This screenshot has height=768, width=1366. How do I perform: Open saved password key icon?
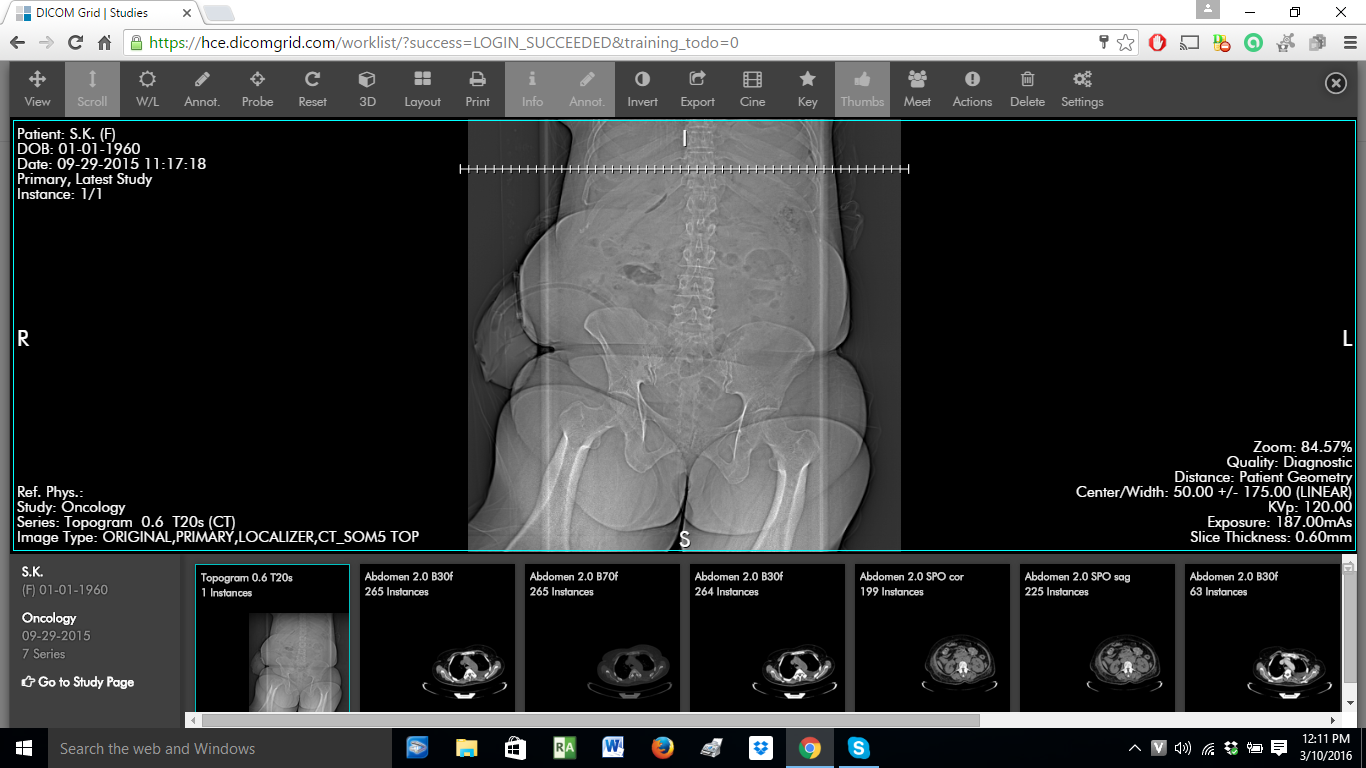pyautogui.click(x=1104, y=43)
